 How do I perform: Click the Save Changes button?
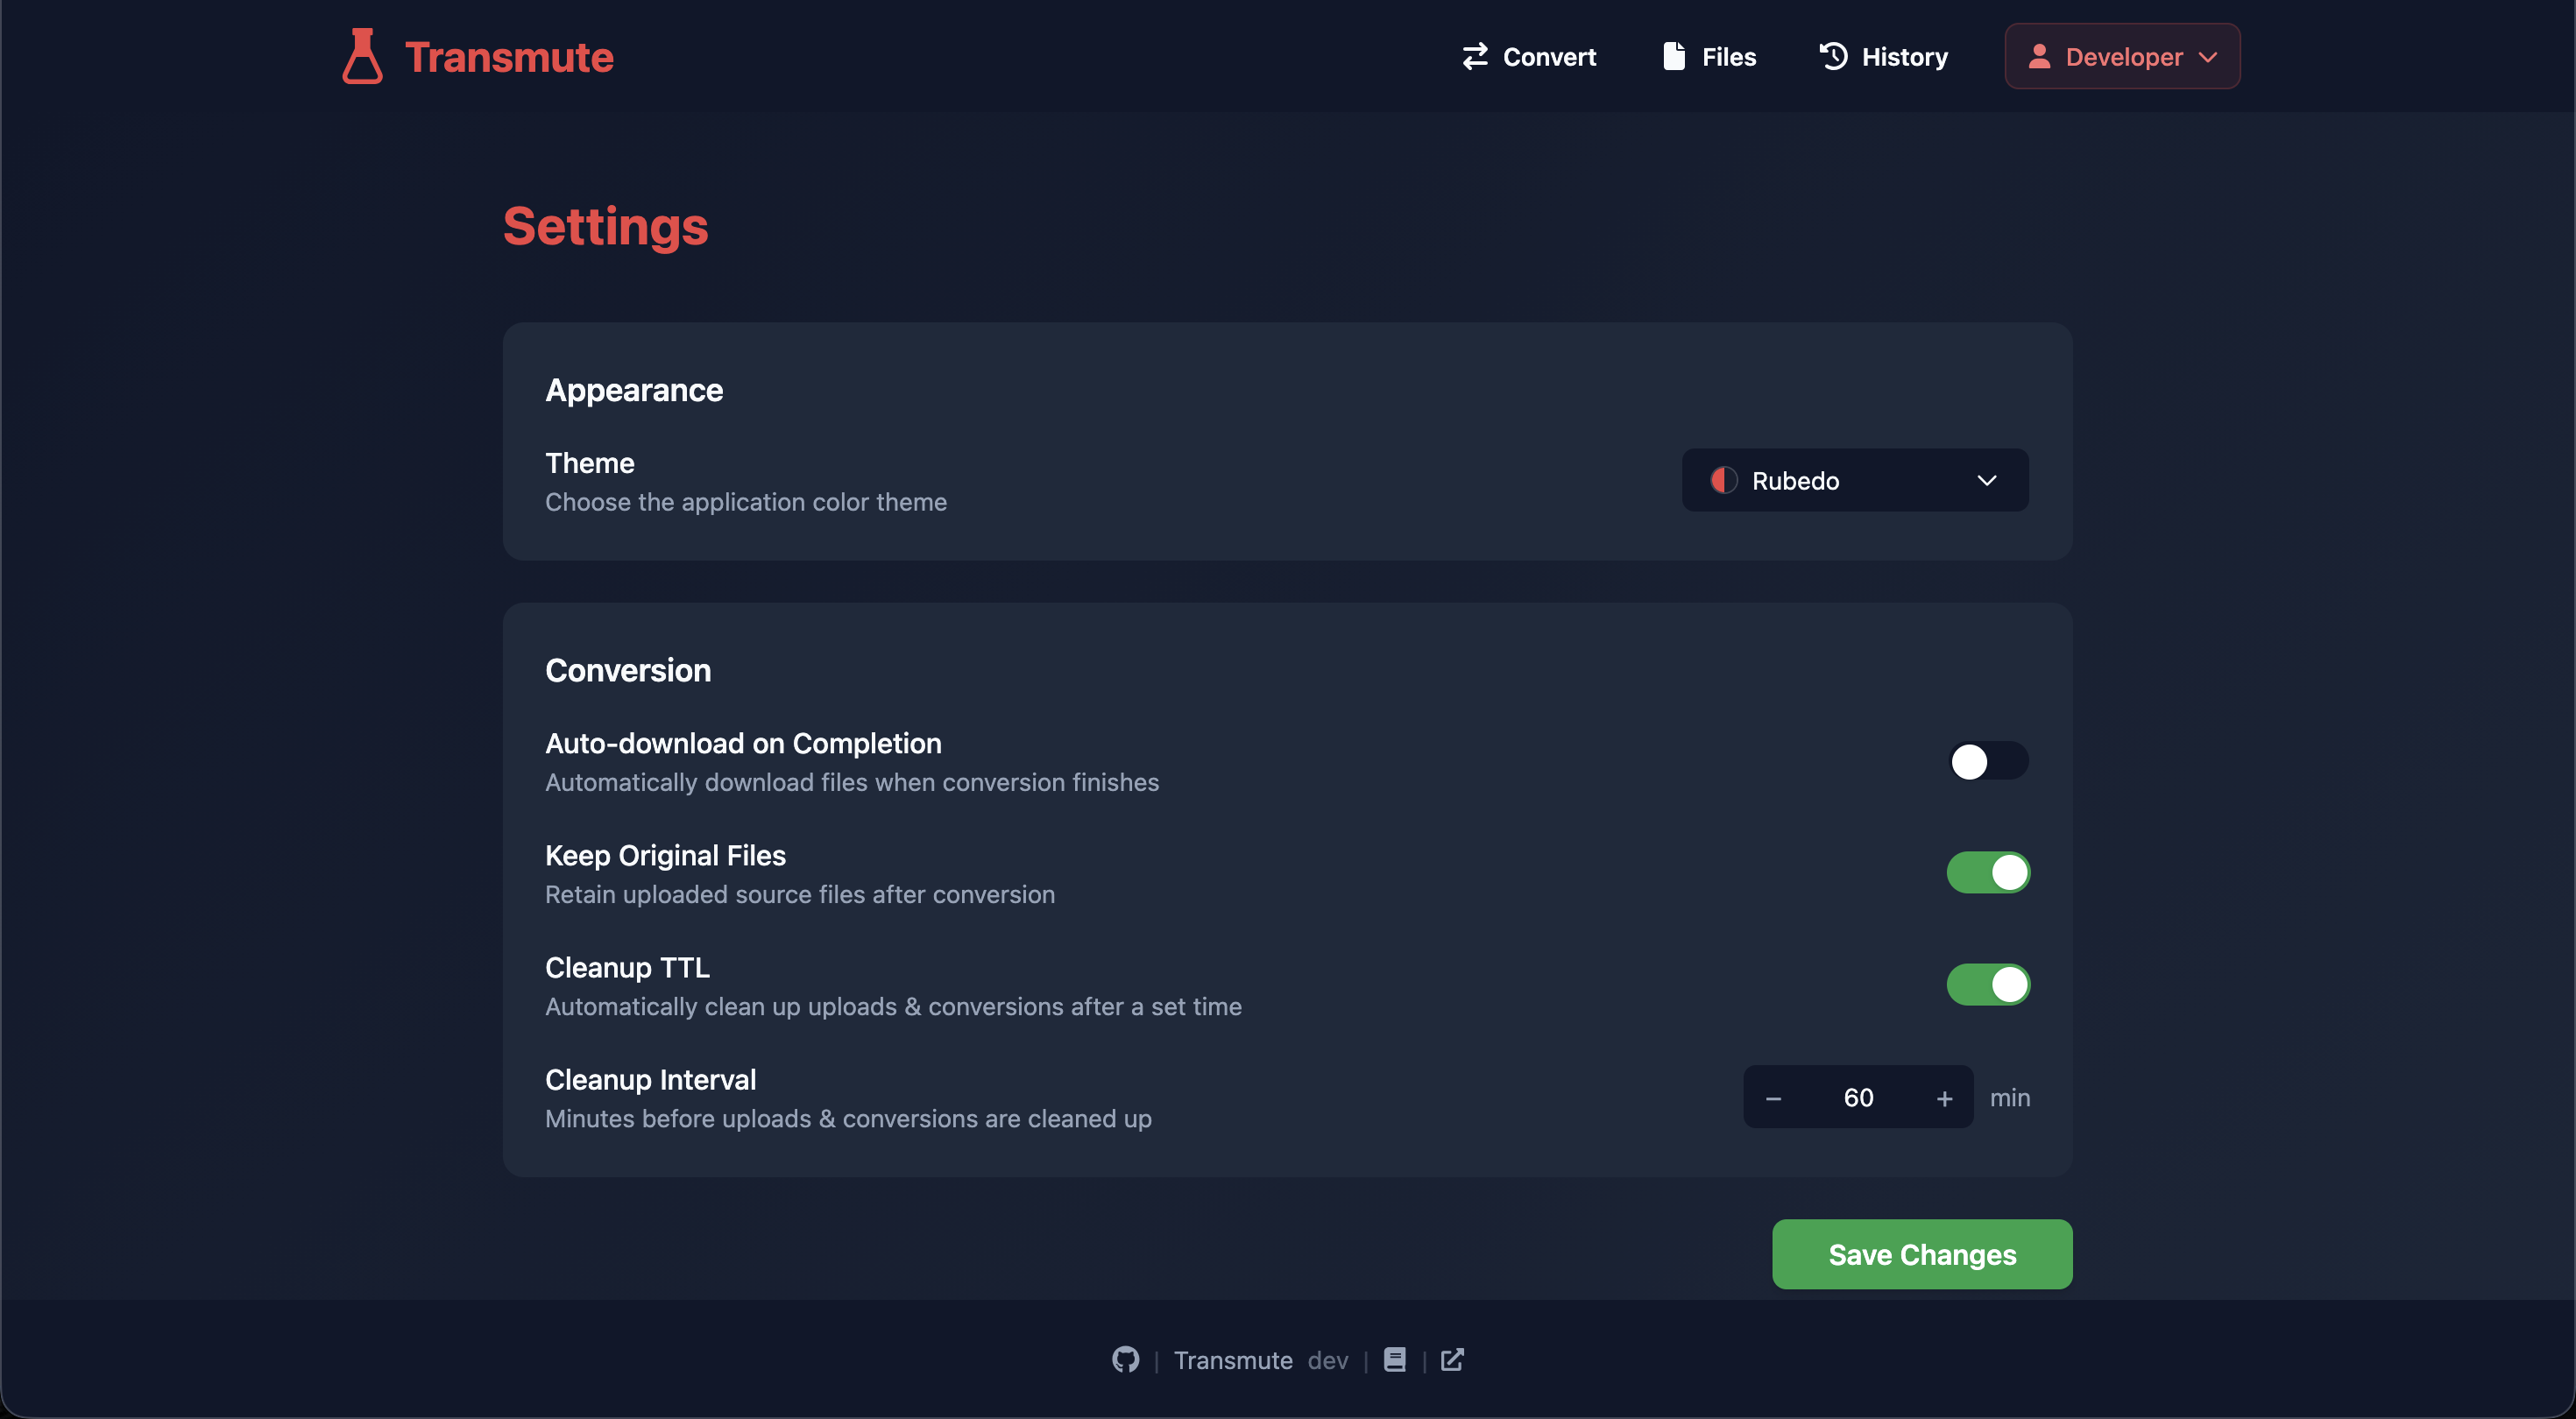1921,1254
